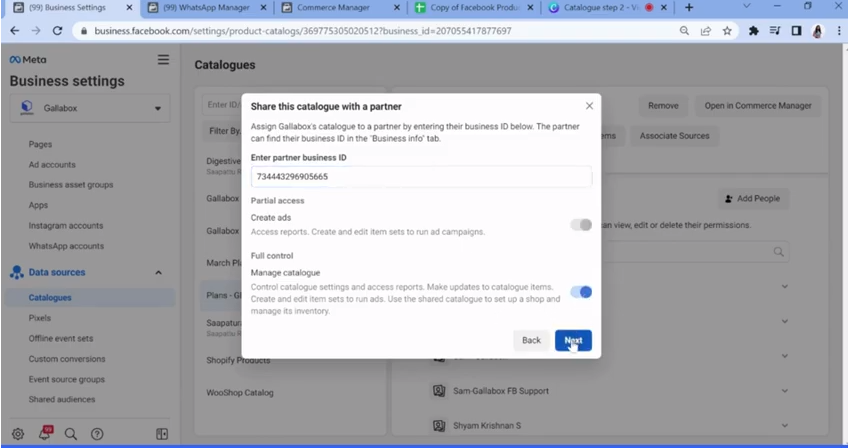Expand the Shyam Krishnan S row

(x=784, y=426)
